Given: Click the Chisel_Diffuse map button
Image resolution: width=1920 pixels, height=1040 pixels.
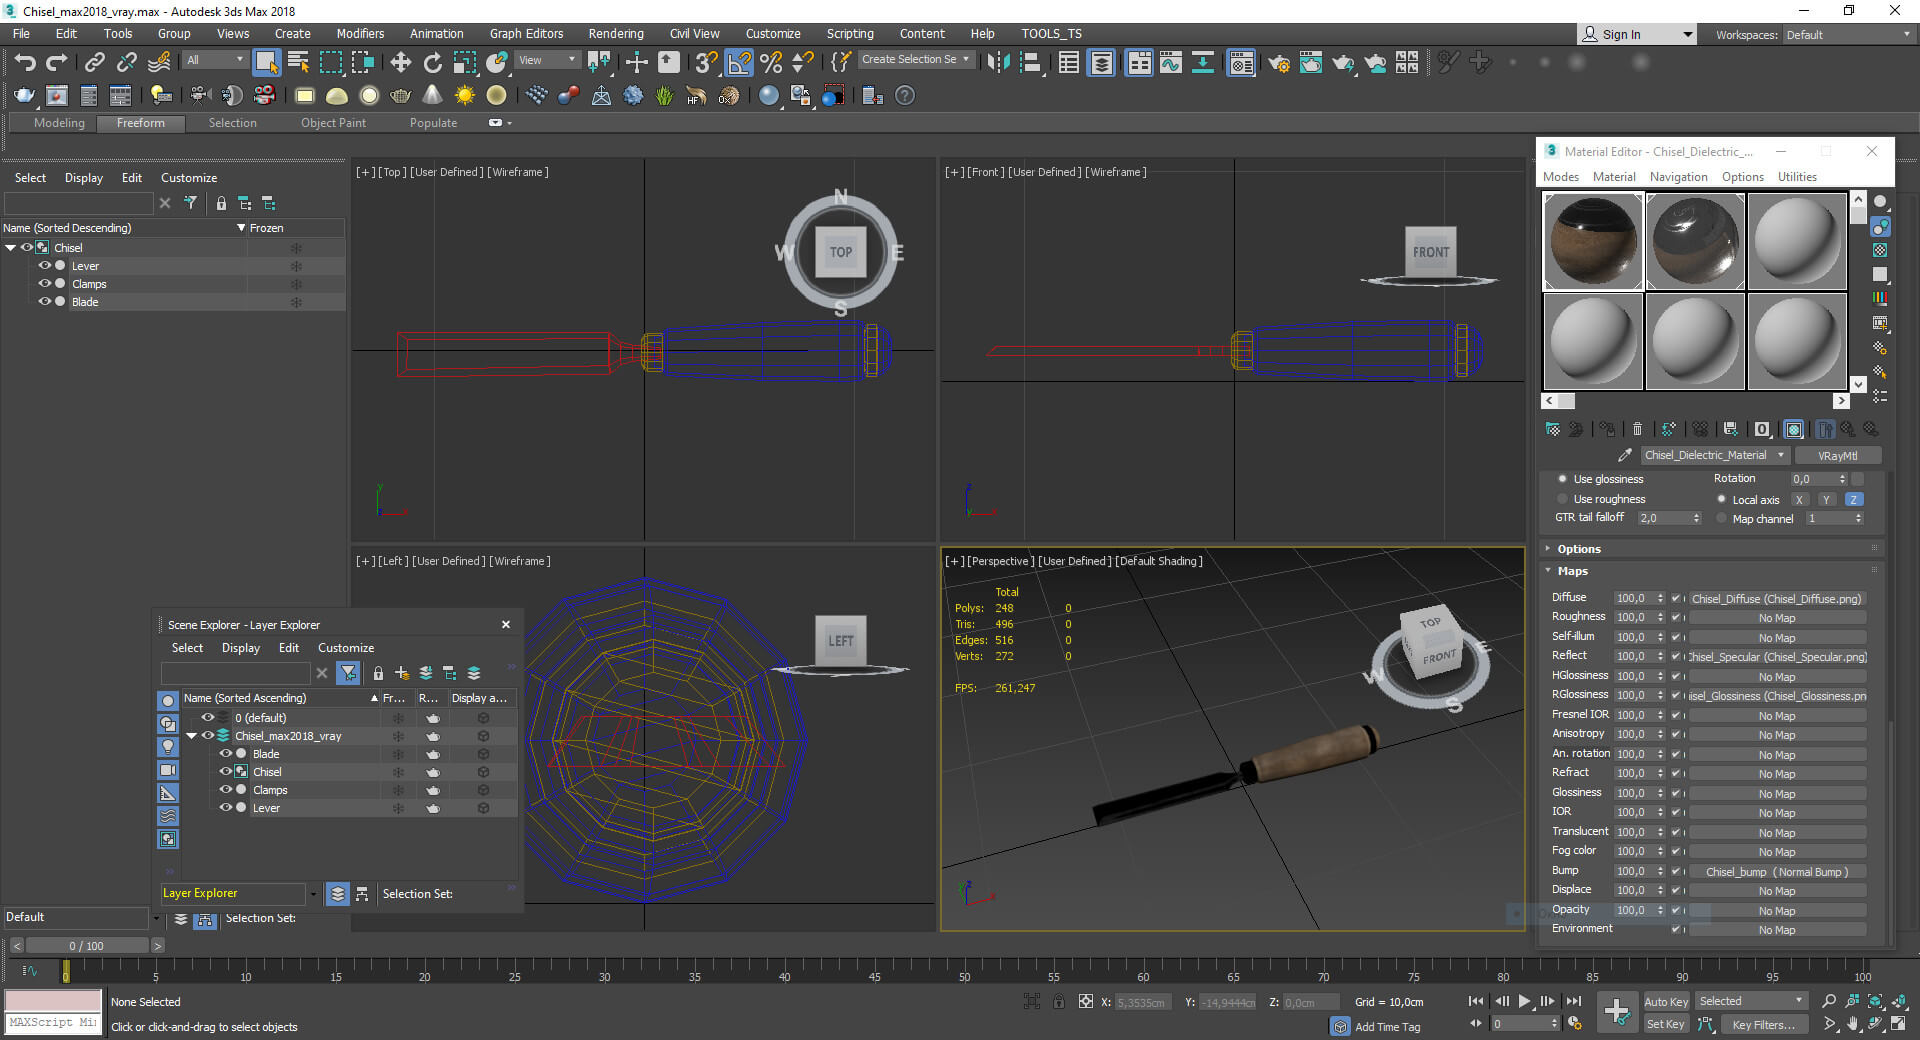Looking at the screenshot, I should 1776,599.
